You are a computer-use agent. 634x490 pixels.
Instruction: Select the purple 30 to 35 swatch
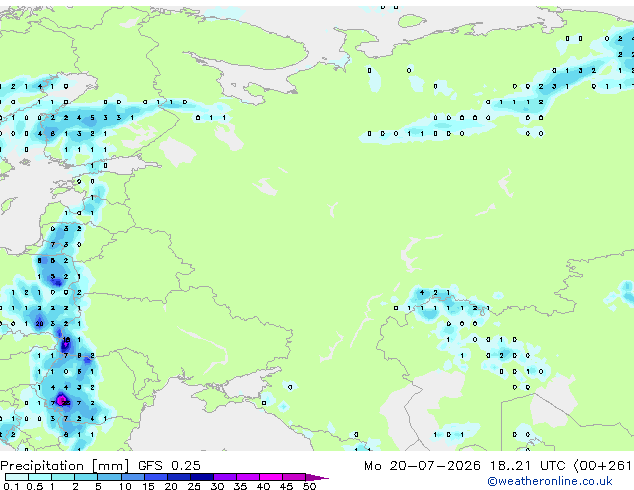pos(225,477)
